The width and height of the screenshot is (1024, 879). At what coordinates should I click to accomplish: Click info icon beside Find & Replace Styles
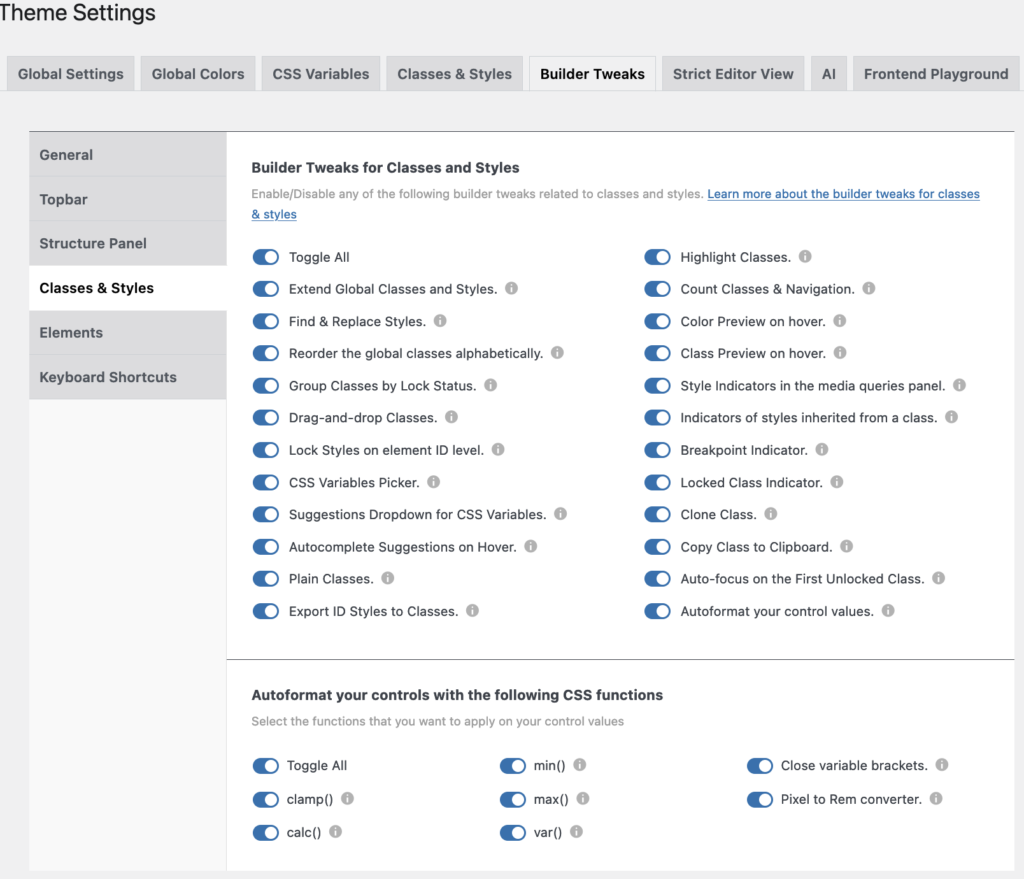click(440, 321)
